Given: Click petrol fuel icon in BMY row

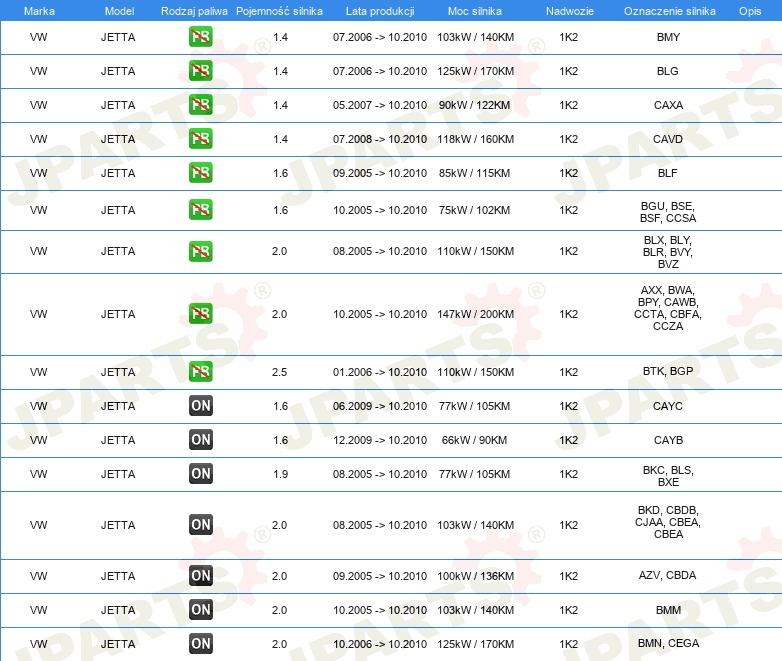Looking at the screenshot, I should [200, 37].
